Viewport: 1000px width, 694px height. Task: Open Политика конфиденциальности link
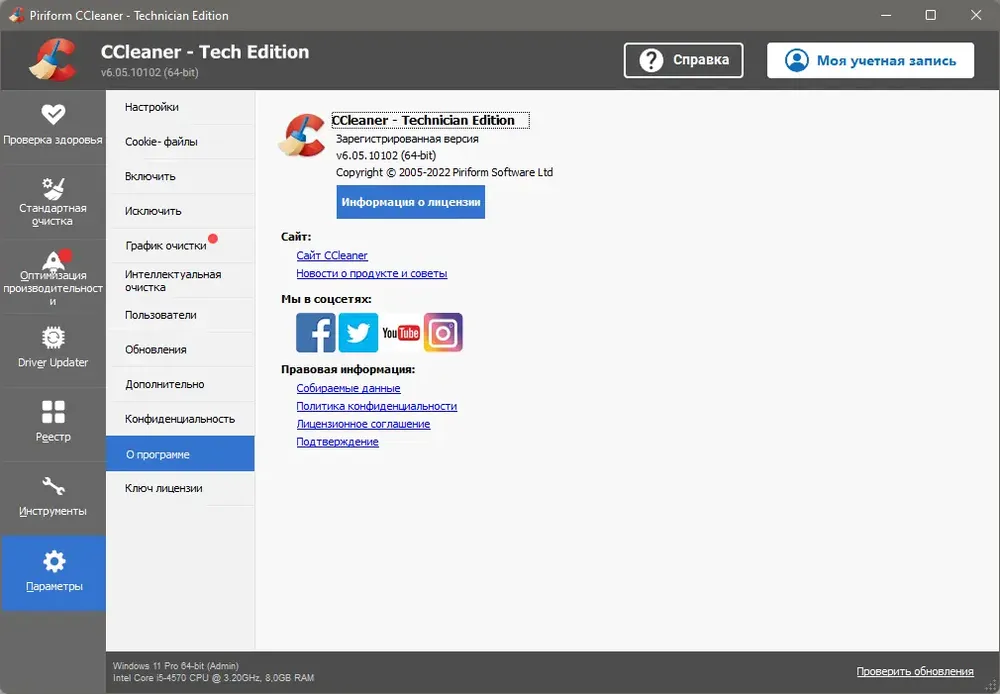point(376,406)
